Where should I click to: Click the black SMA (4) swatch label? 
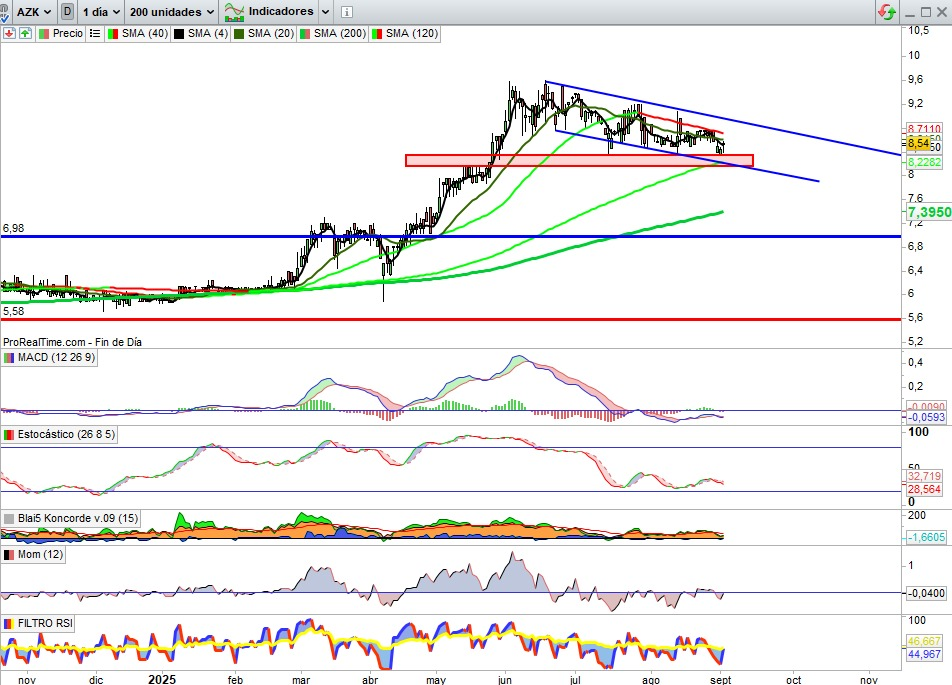pyautogui.click(x=201, y=33)
